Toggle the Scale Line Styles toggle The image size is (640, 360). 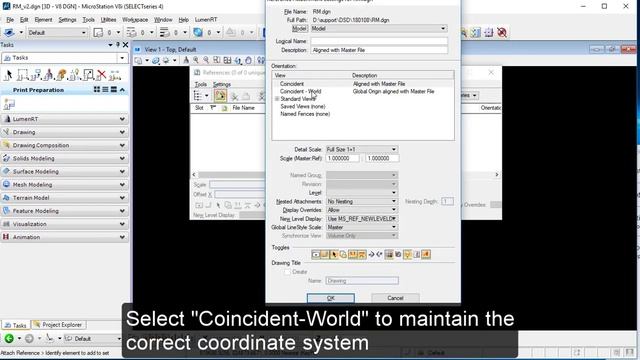[362, 255]
